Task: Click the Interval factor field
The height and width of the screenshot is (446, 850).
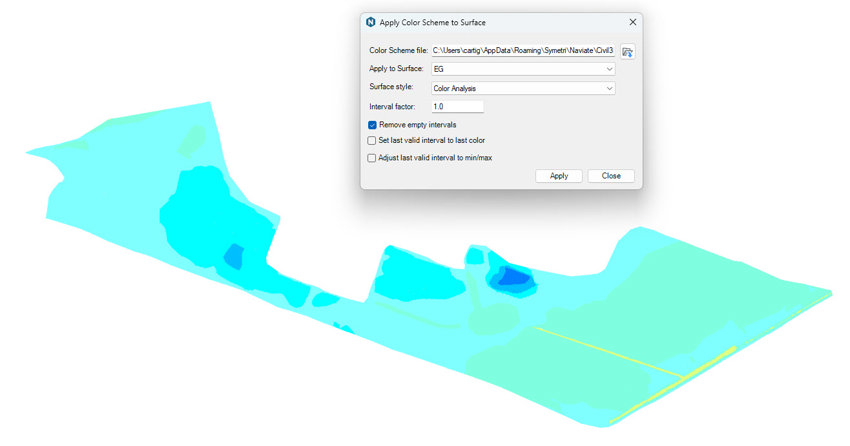Action: pyautogui.click(x=458, y=107)
